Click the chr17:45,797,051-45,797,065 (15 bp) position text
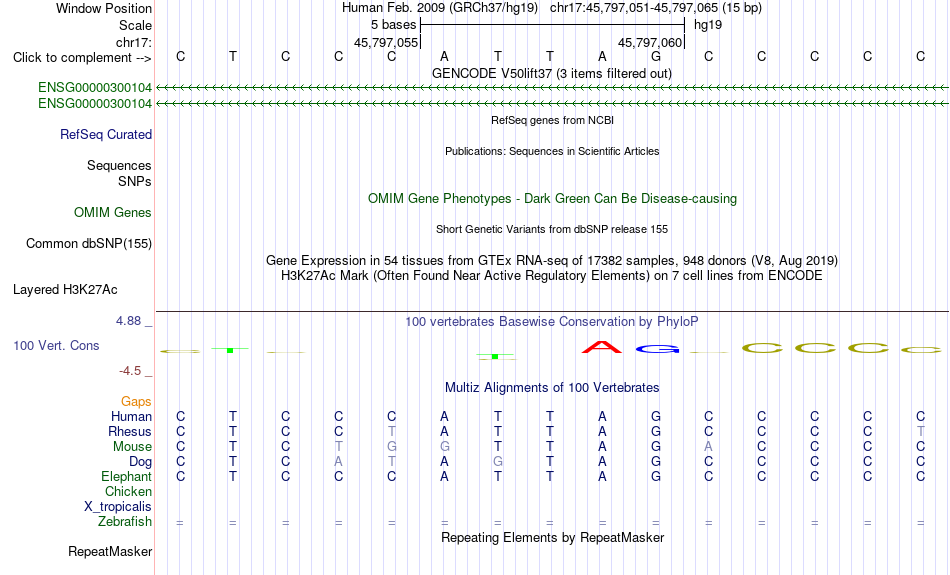This screenshot has width=950, height=575. tap(656, 8)
